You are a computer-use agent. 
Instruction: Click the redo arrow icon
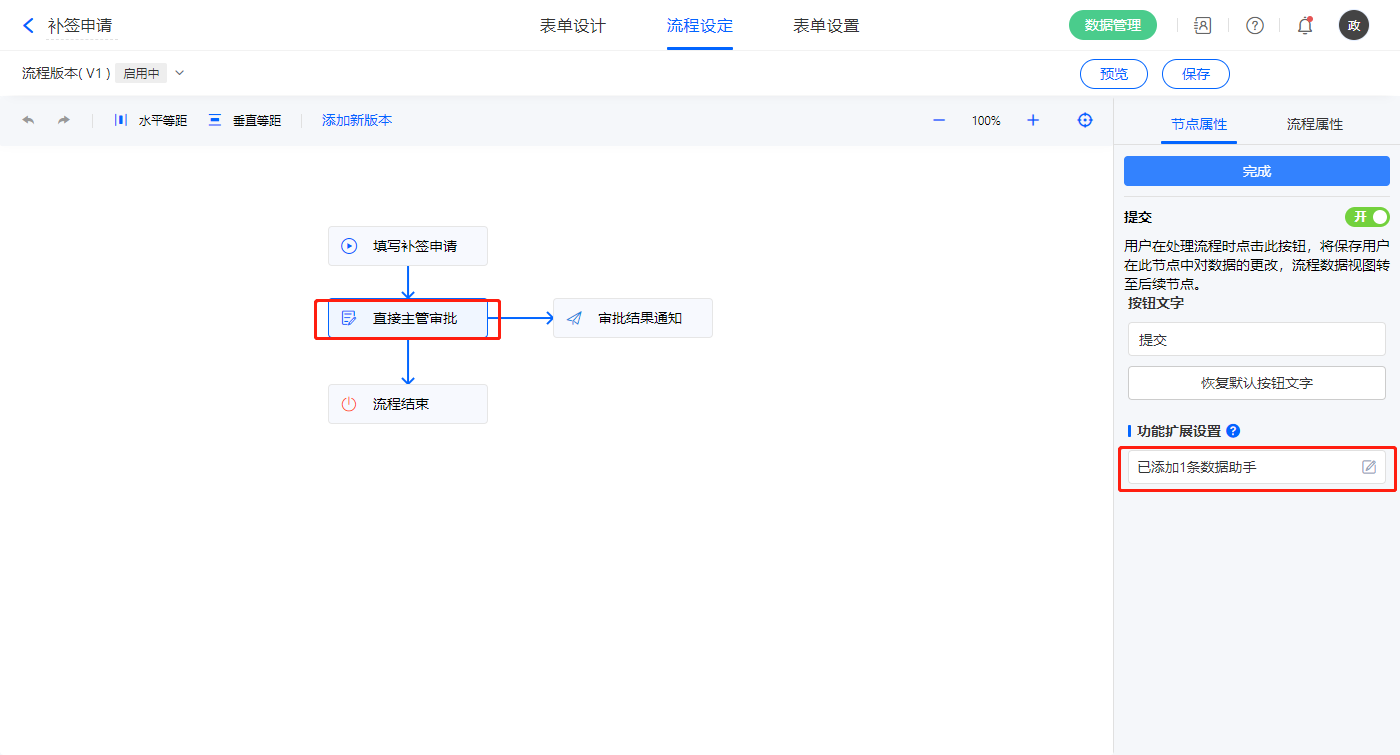[64, 120]
